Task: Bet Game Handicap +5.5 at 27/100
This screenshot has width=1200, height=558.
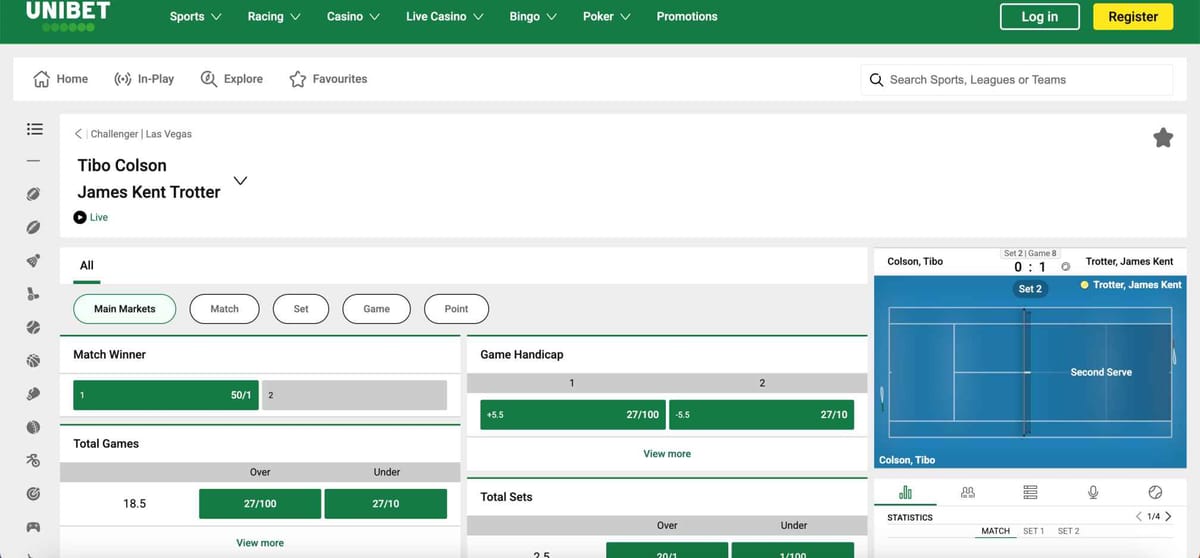Action: (x=573, y=414)
